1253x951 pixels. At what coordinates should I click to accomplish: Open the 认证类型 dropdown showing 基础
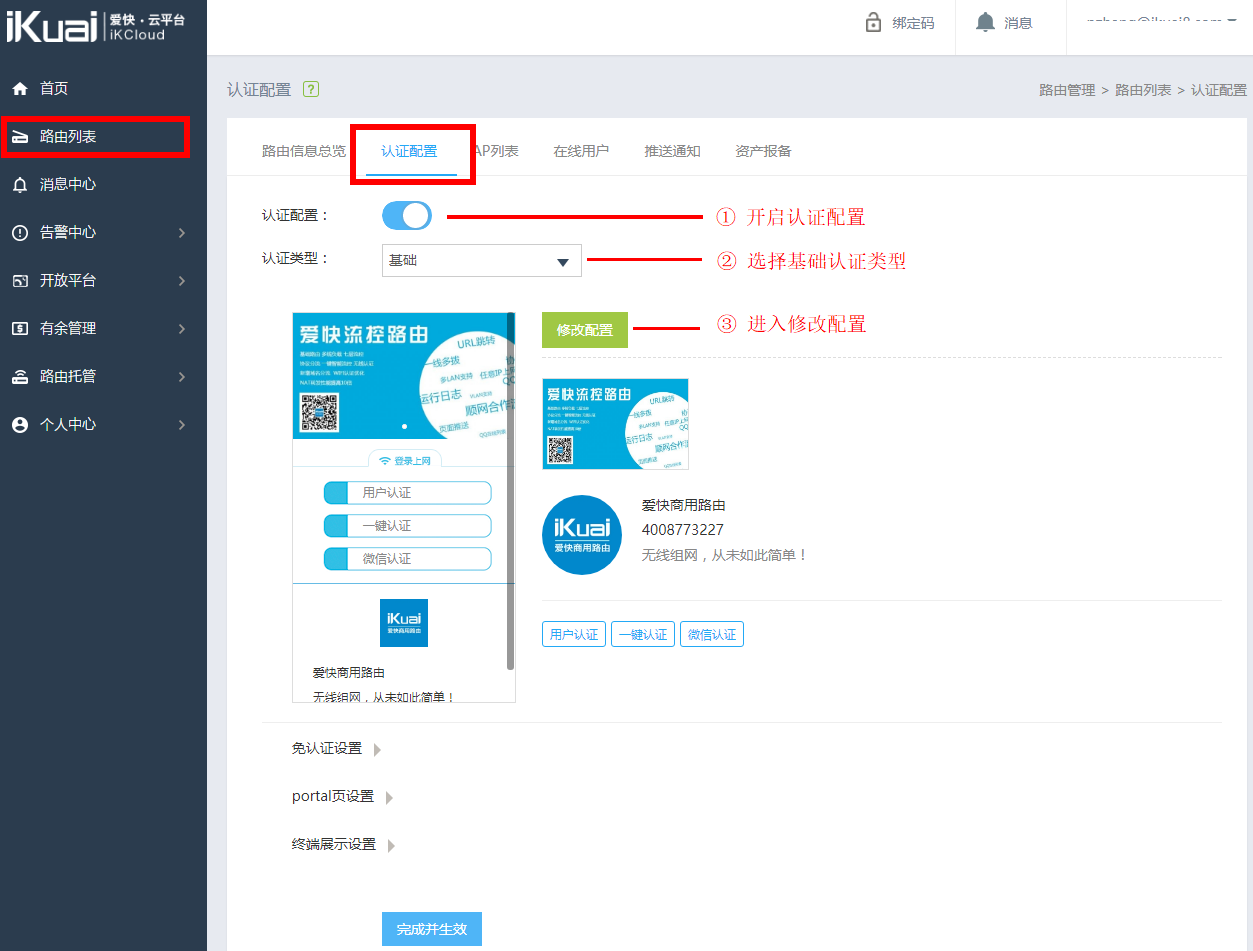pyautogui.click(x=482, y=260)
